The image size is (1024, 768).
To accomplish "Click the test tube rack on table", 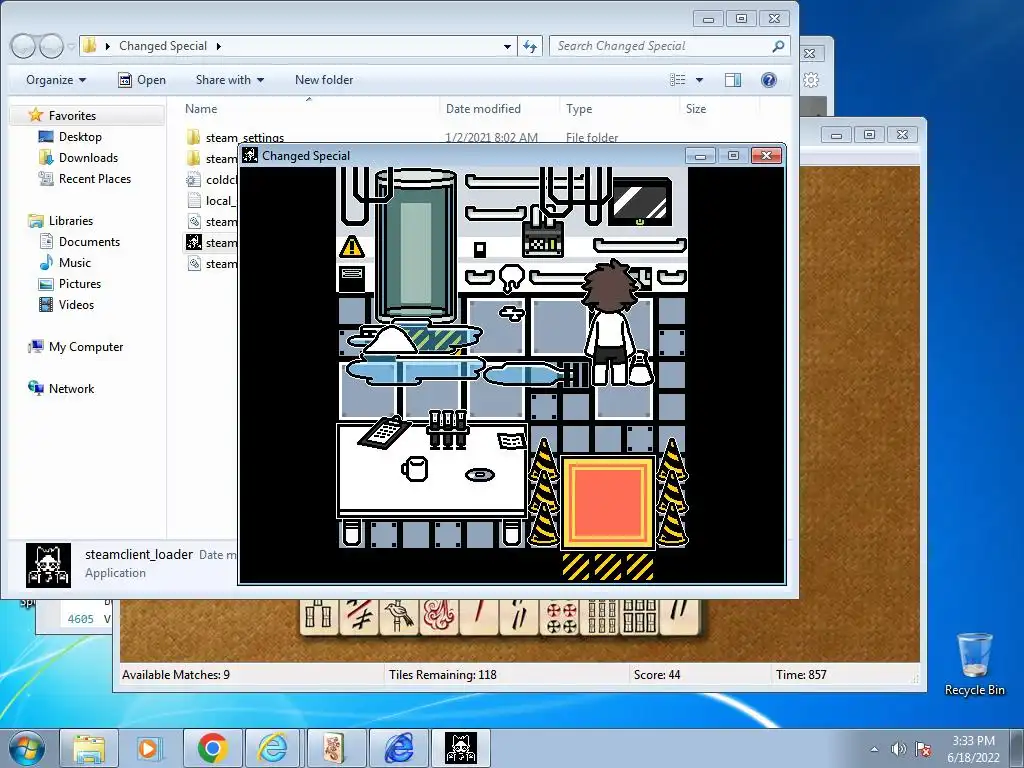I will pos(447,429).
